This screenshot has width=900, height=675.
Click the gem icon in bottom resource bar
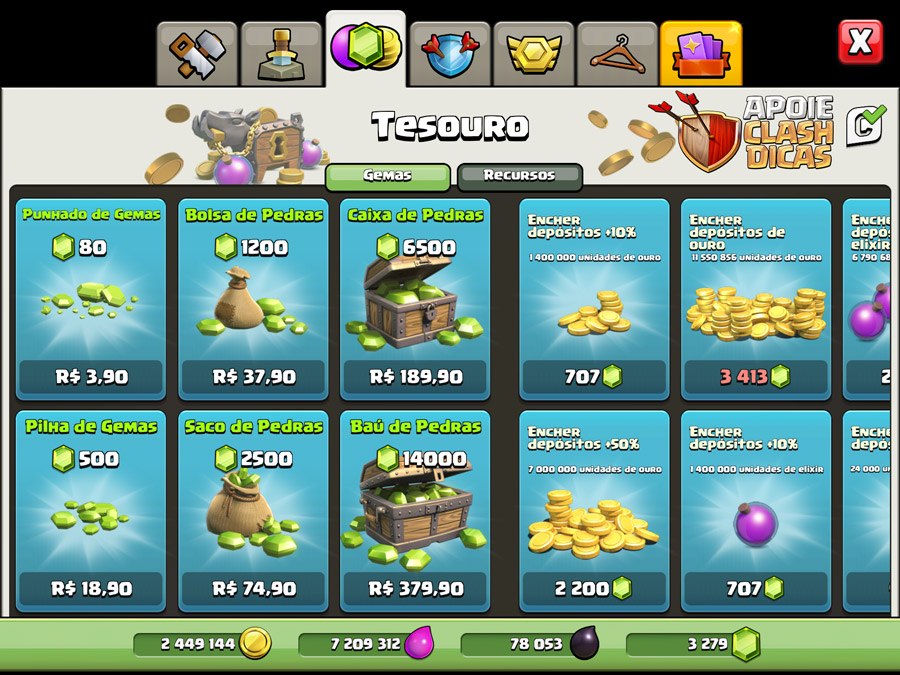pos(746,644)
